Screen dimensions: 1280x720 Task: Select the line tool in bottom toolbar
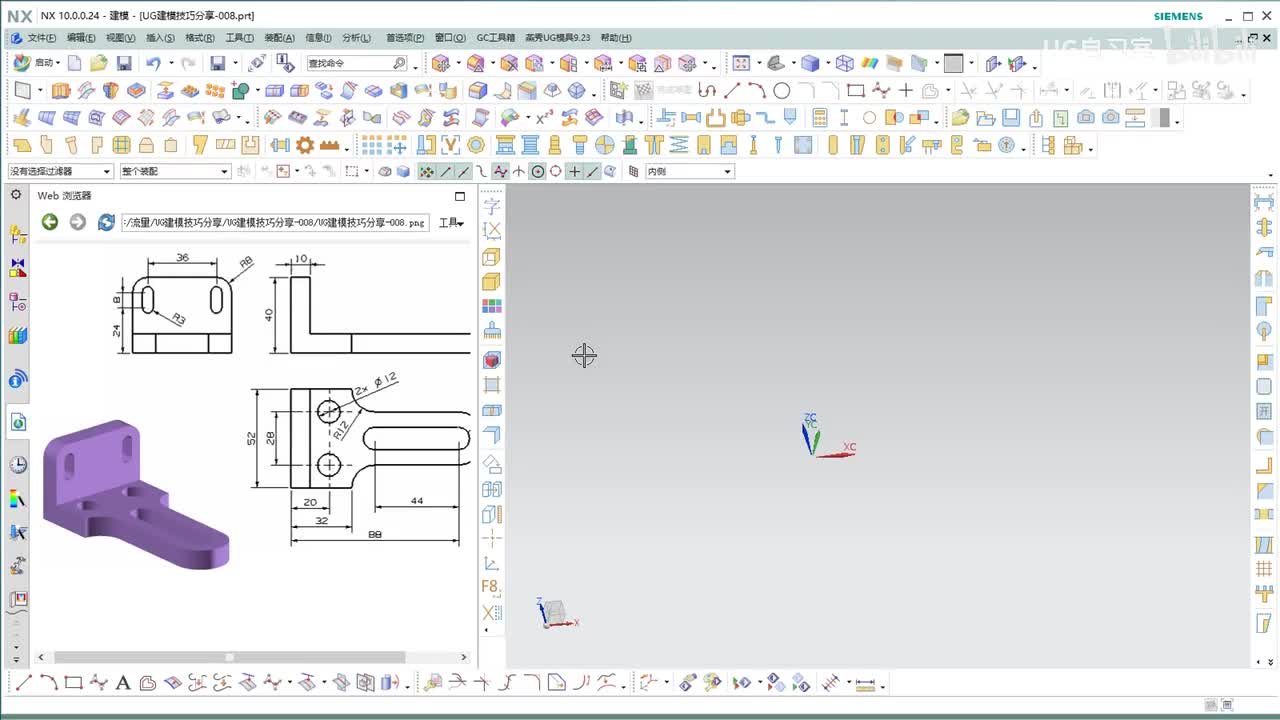[24, 683]
